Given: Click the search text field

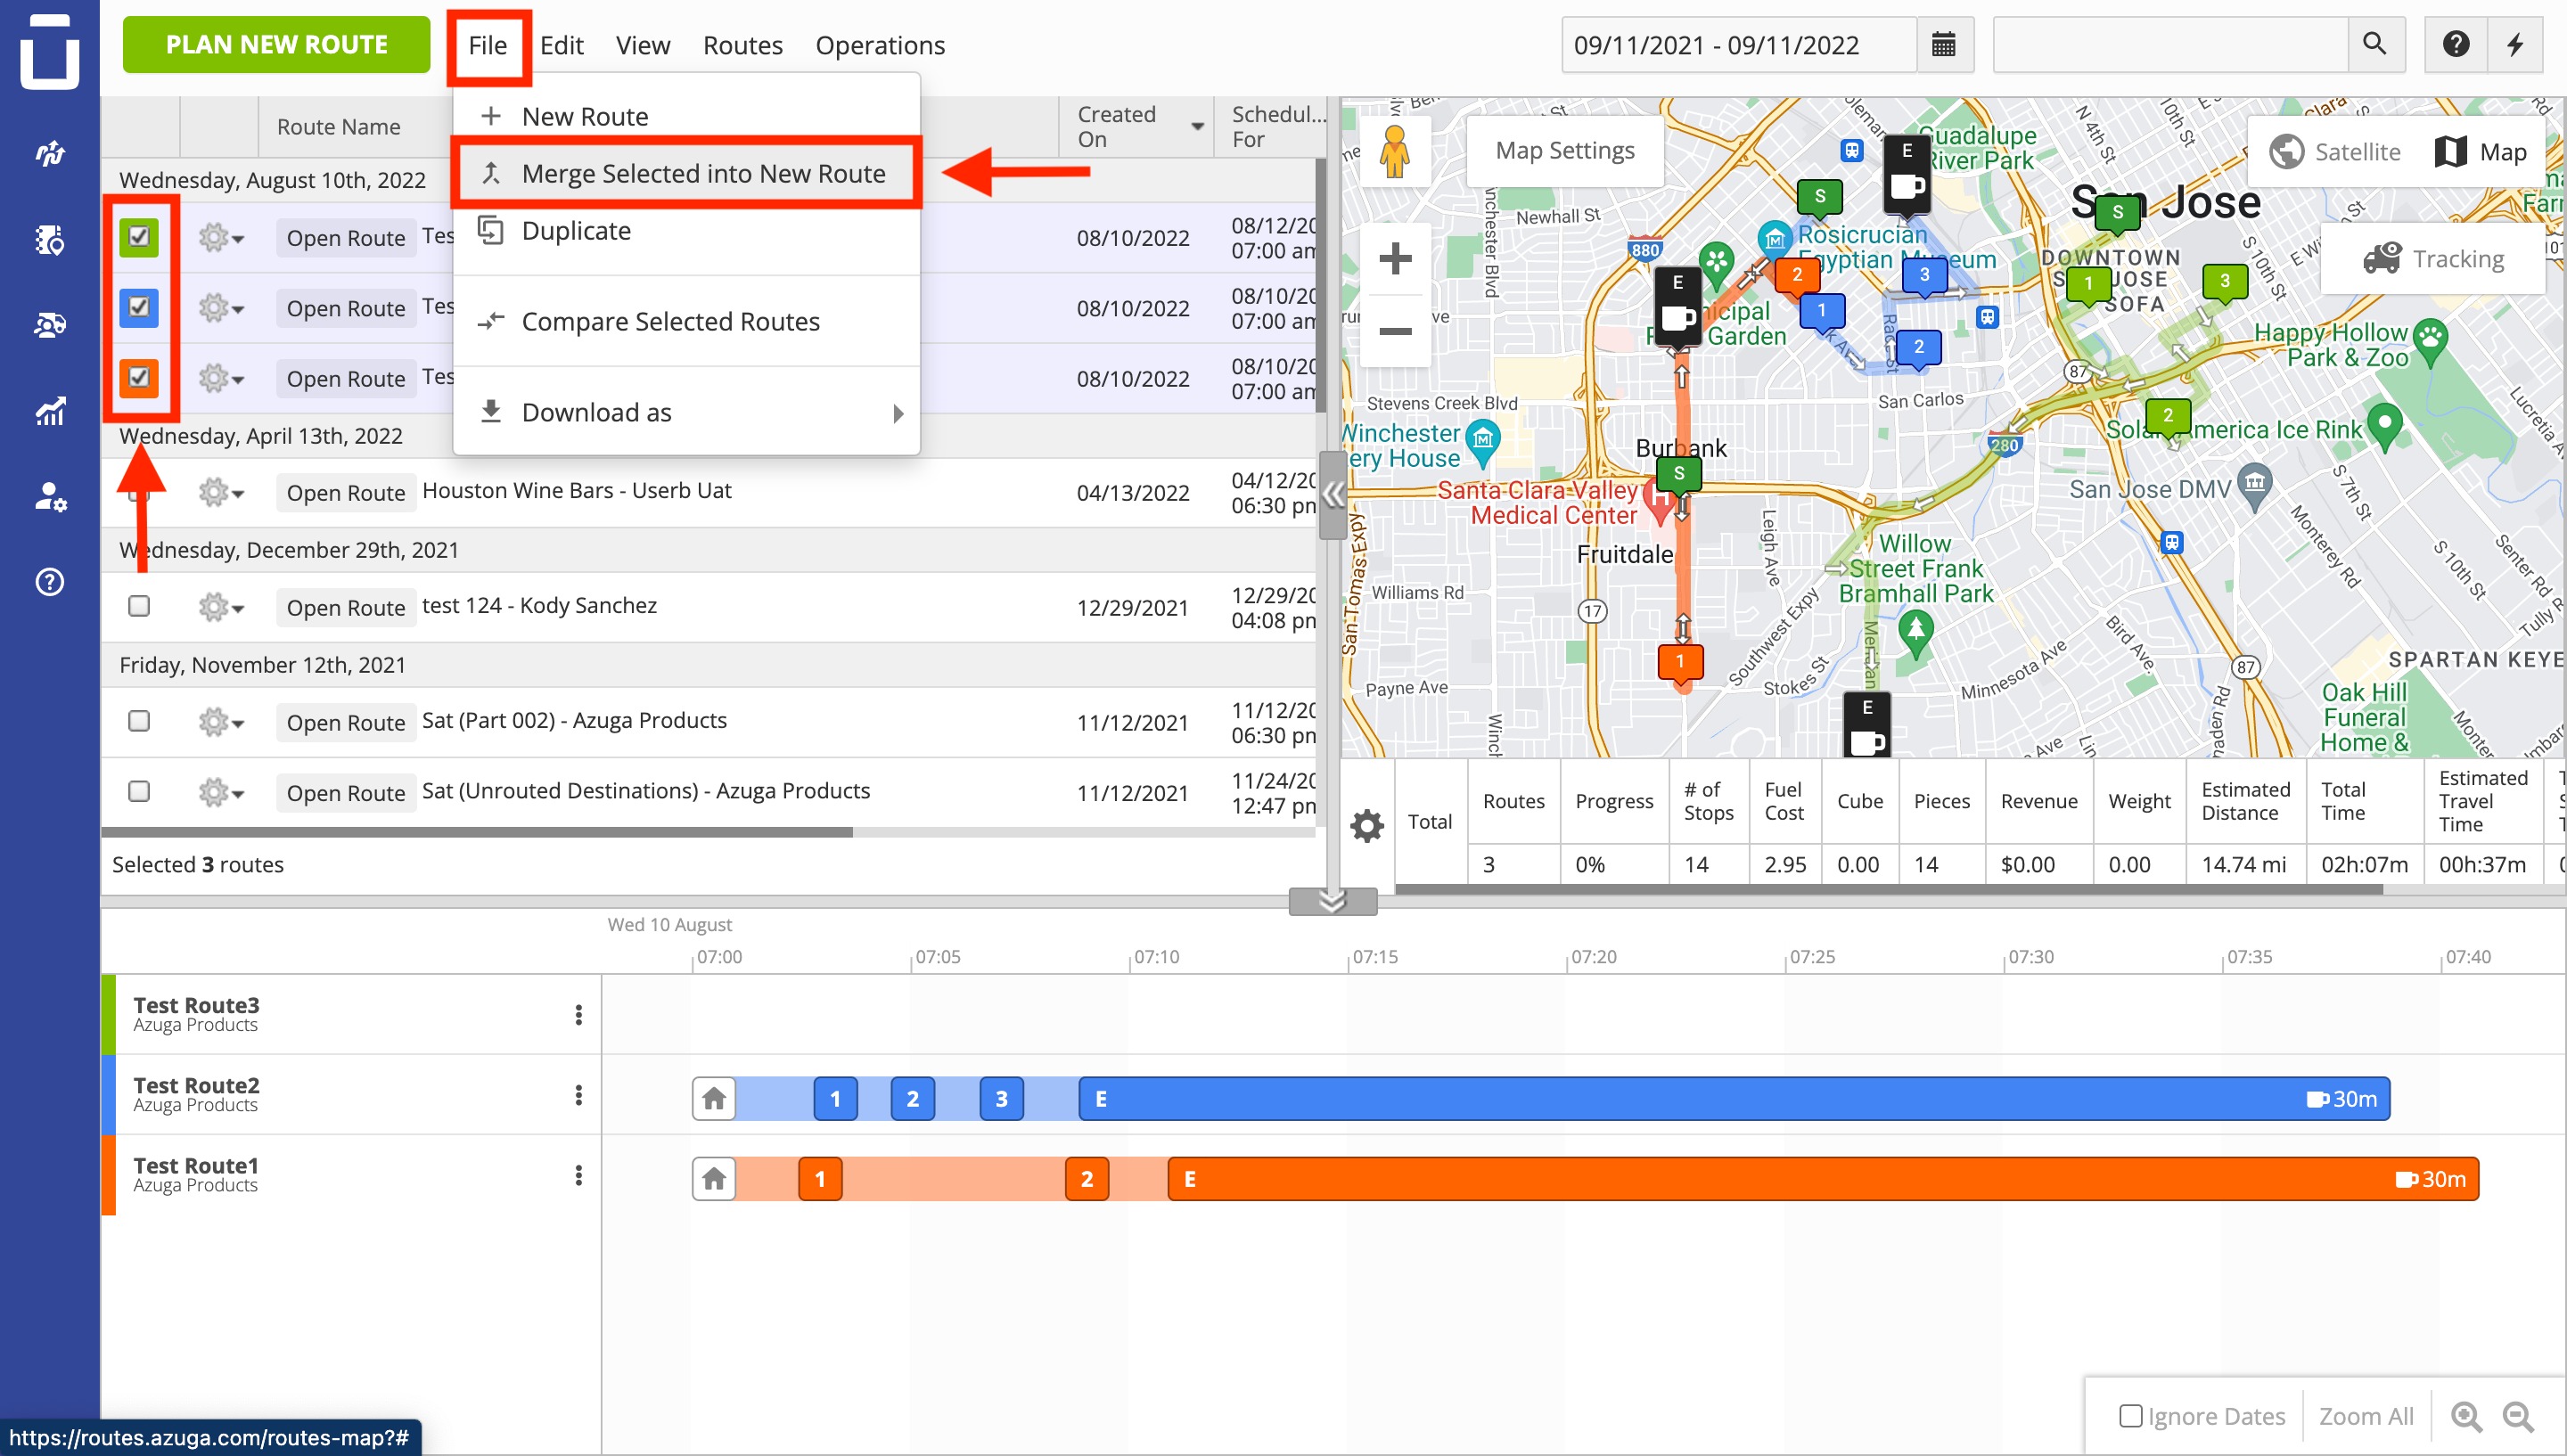Looking at the screenshot, I should click(x=2171, y=44).
